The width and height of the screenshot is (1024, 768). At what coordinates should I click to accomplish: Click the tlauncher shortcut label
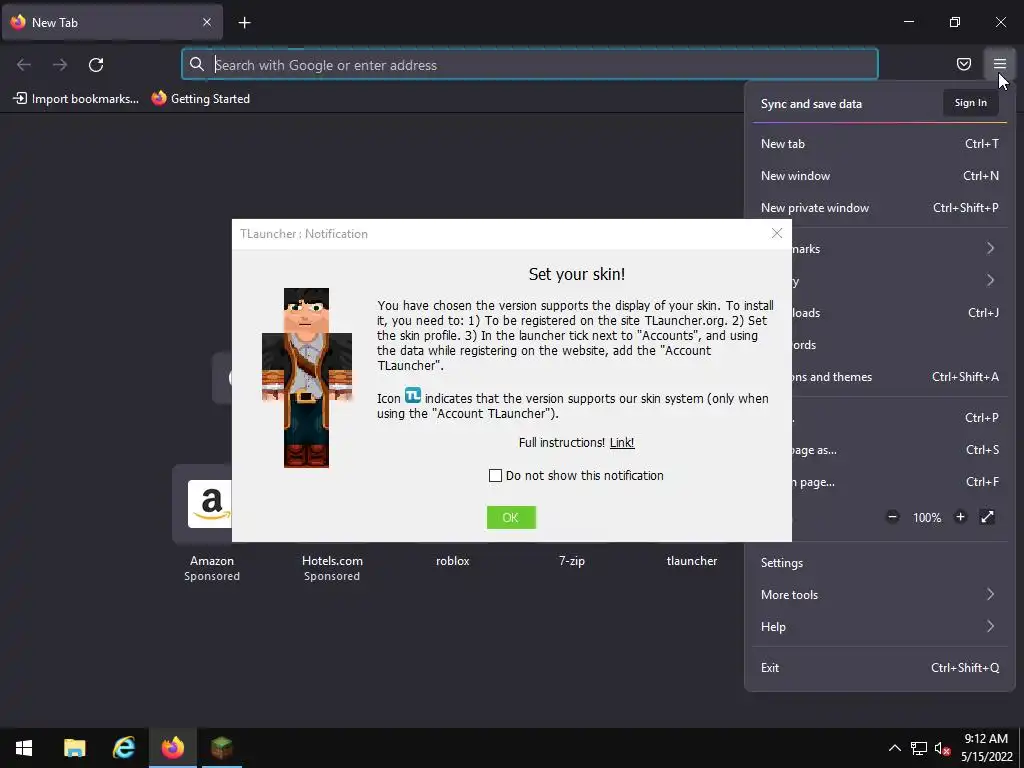coord(692,561)
